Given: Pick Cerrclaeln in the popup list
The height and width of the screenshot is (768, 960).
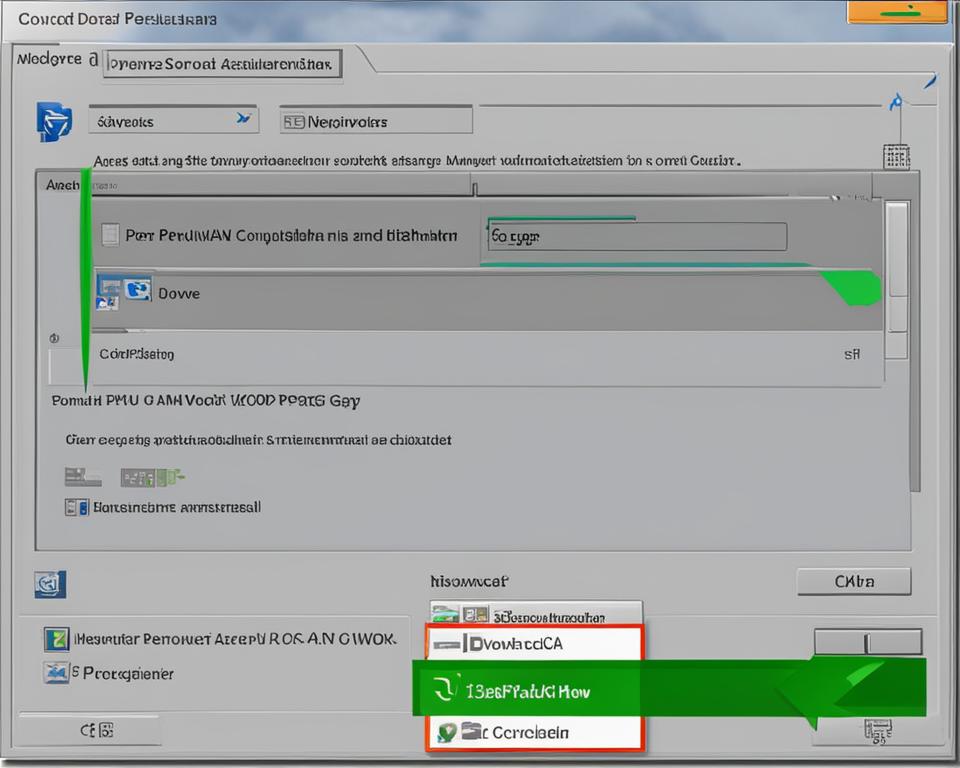Looking at the screenshot, I should [534, 732].
